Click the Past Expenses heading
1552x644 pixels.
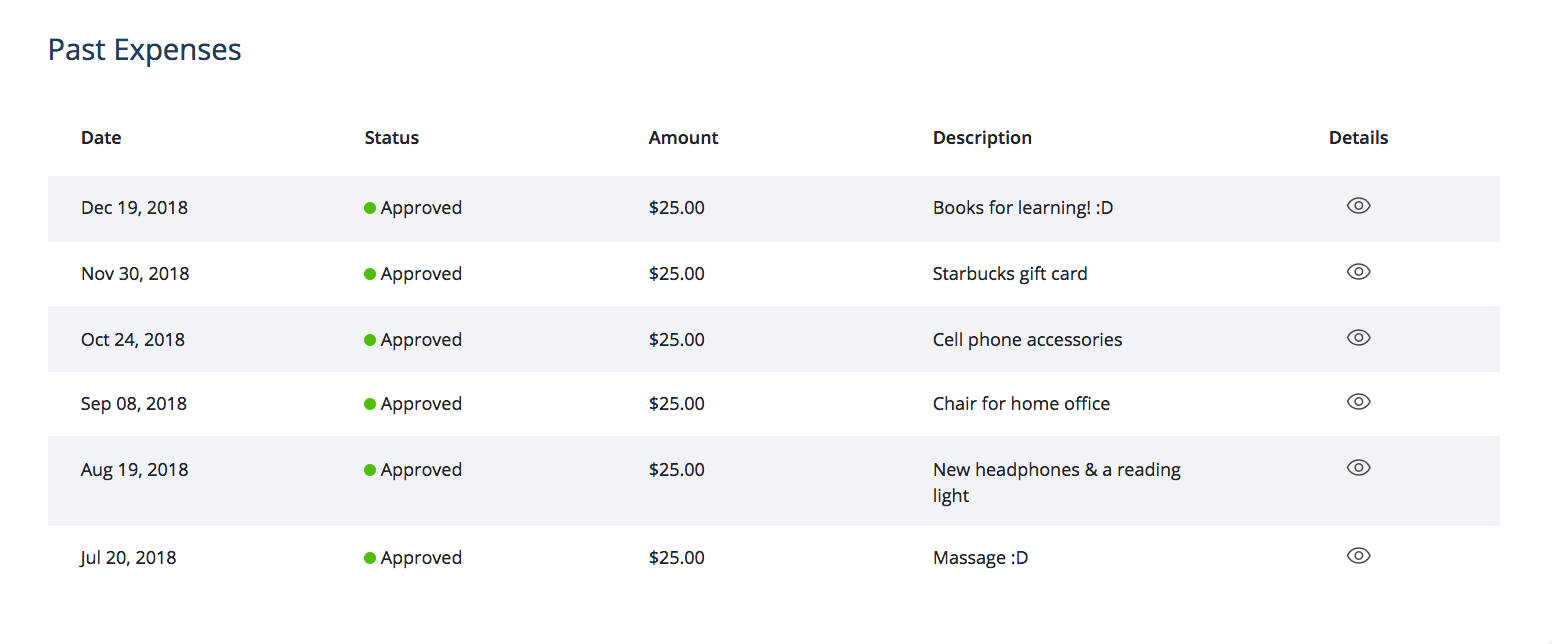145,50
